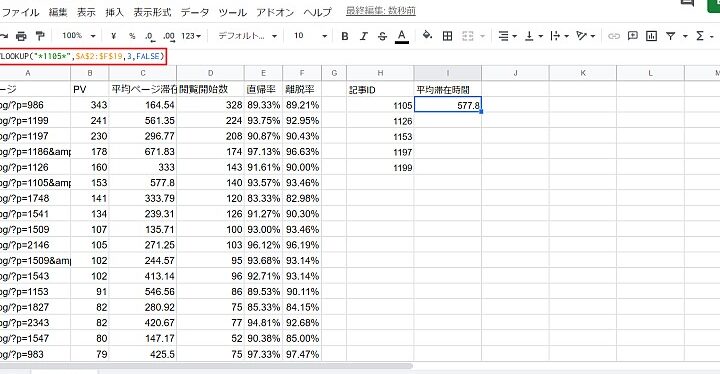The width and height of the screenshot is (720, 374).
Task: Open the text color picker
Action: click(x=402, y=36)
